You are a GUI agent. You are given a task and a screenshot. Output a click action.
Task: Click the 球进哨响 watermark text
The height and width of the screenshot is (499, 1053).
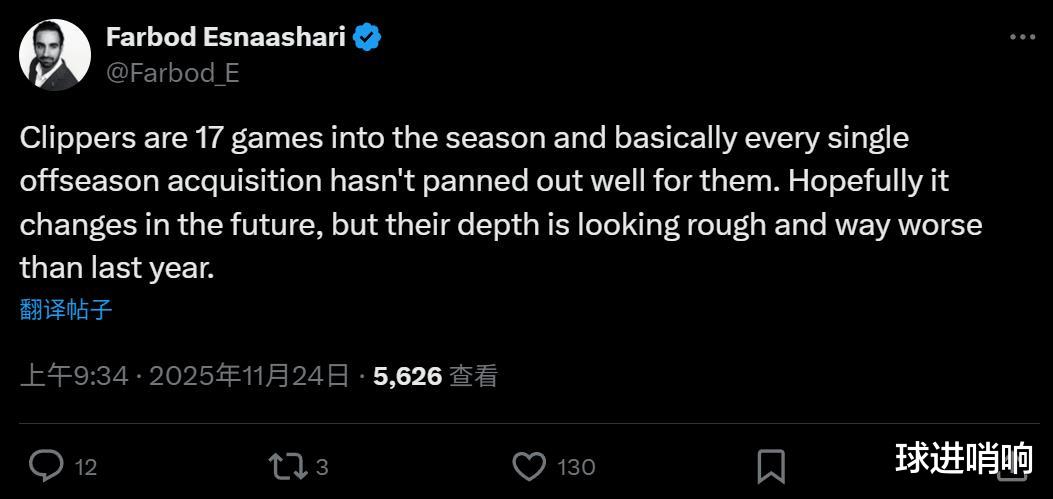[963, 459]
